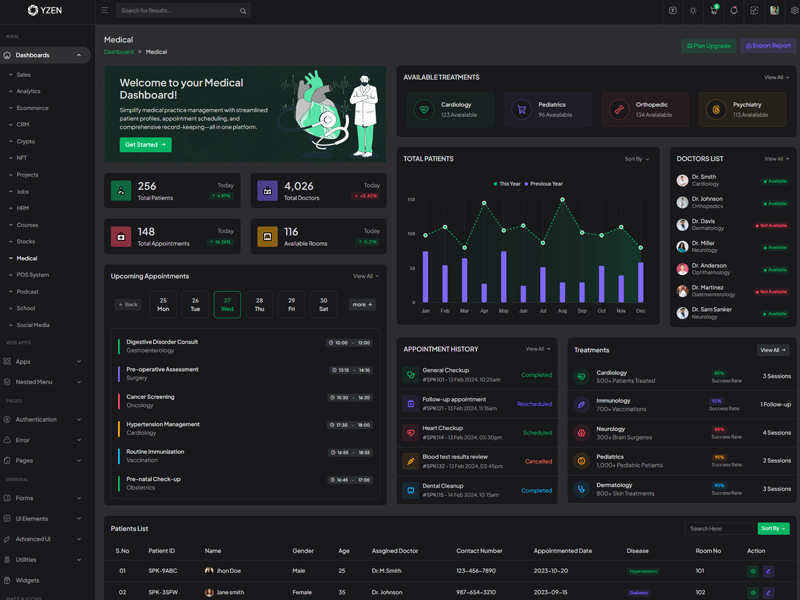
Task: Toggle the Previous Year chart legend
Action: pos(544,184)
